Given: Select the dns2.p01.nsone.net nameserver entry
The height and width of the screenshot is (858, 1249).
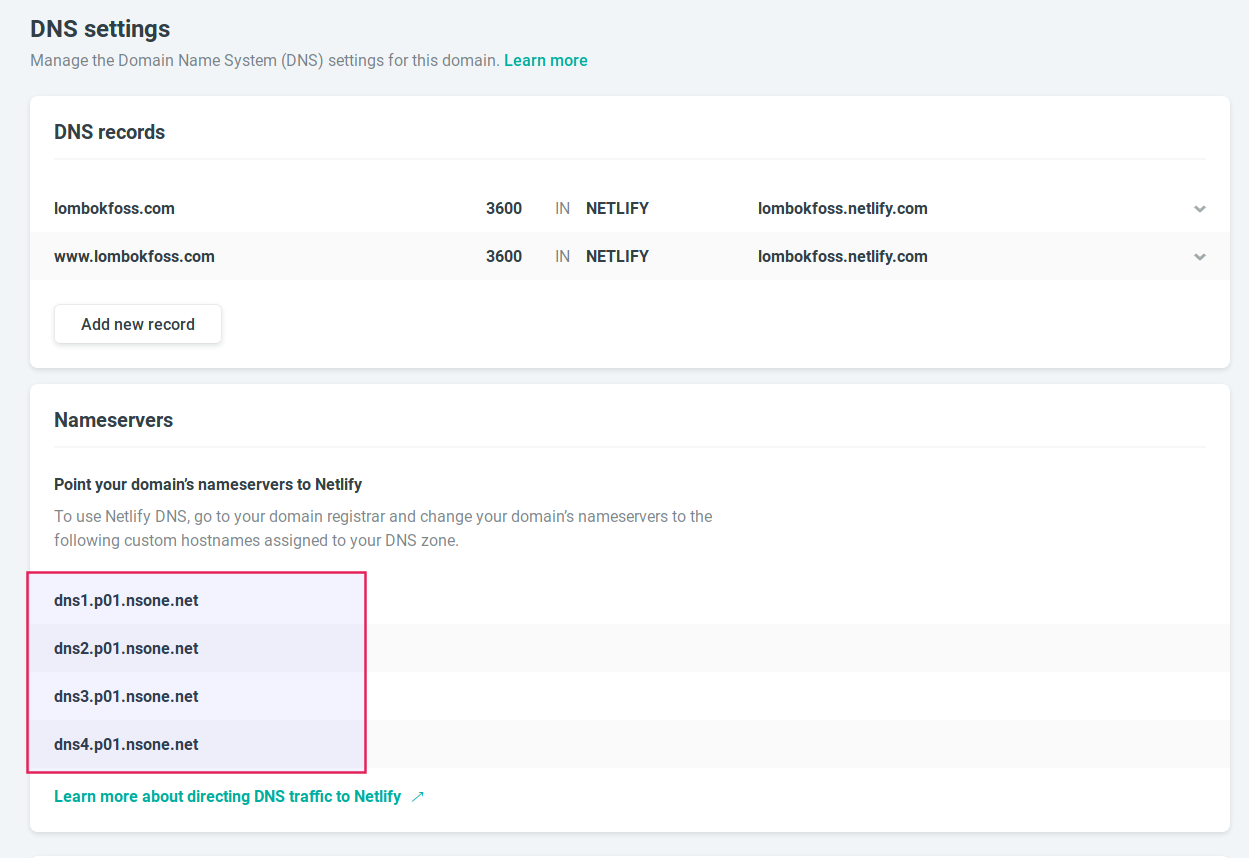Looking at the screenshot, I should click(x=126, y=648).
